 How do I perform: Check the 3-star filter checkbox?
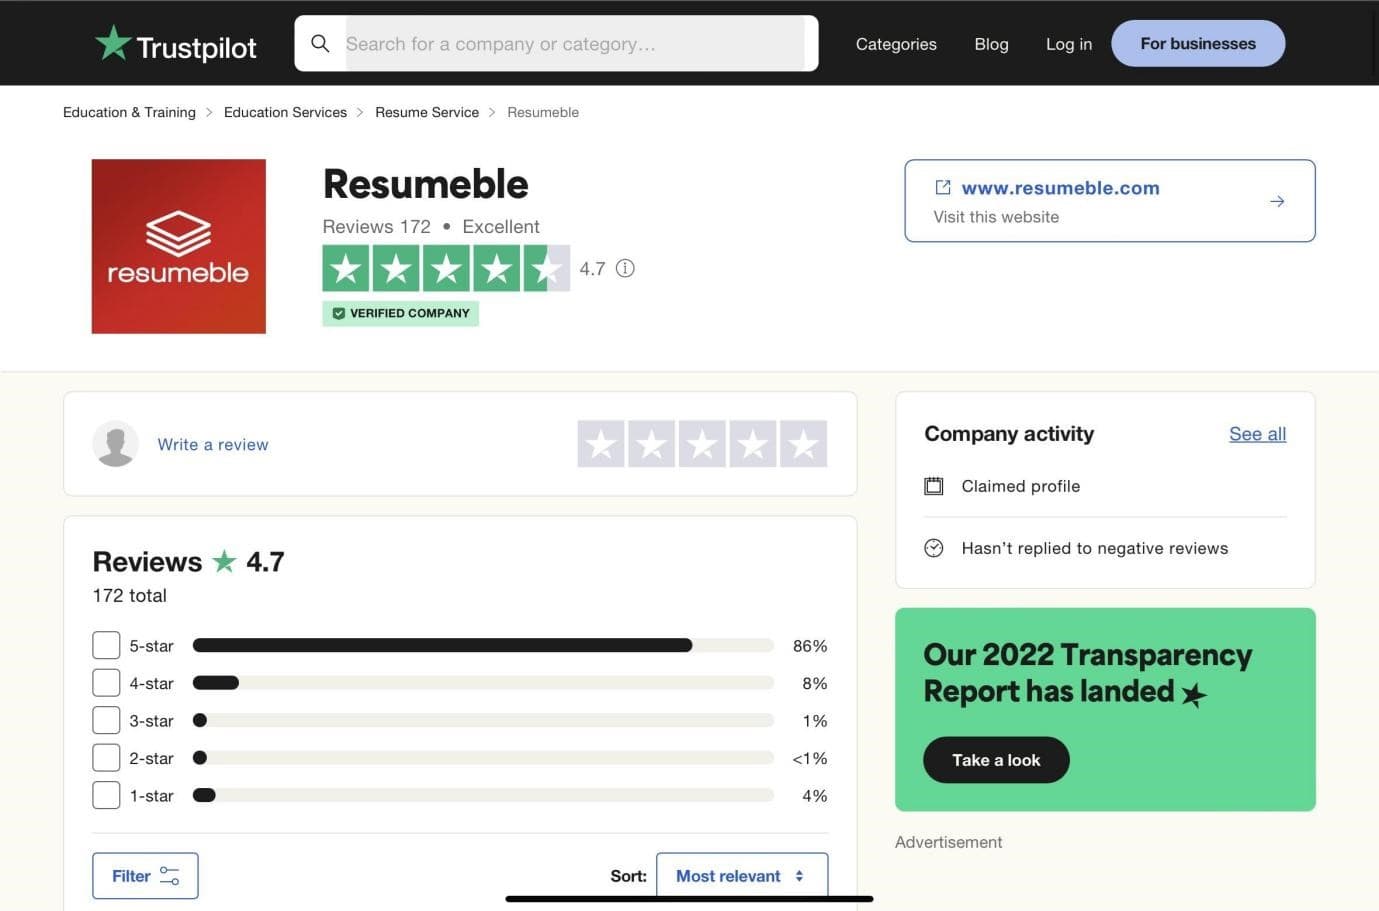[x=106, y=720]
